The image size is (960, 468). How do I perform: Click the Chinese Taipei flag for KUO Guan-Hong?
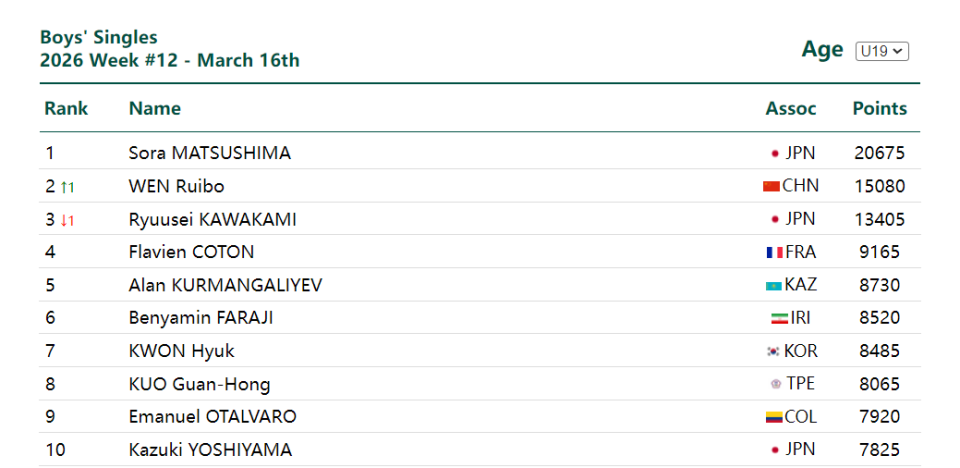click(x=775, y=384)
